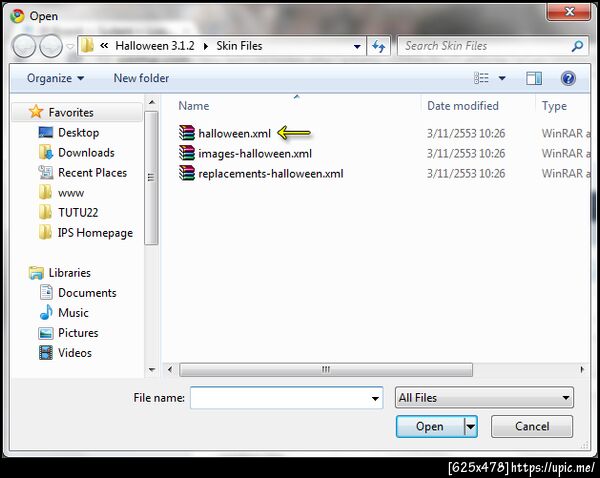Select the replacements-halloween.xml file
Image resolution: width=600 pixels, height=478 pixels.
tap(271, 174)
